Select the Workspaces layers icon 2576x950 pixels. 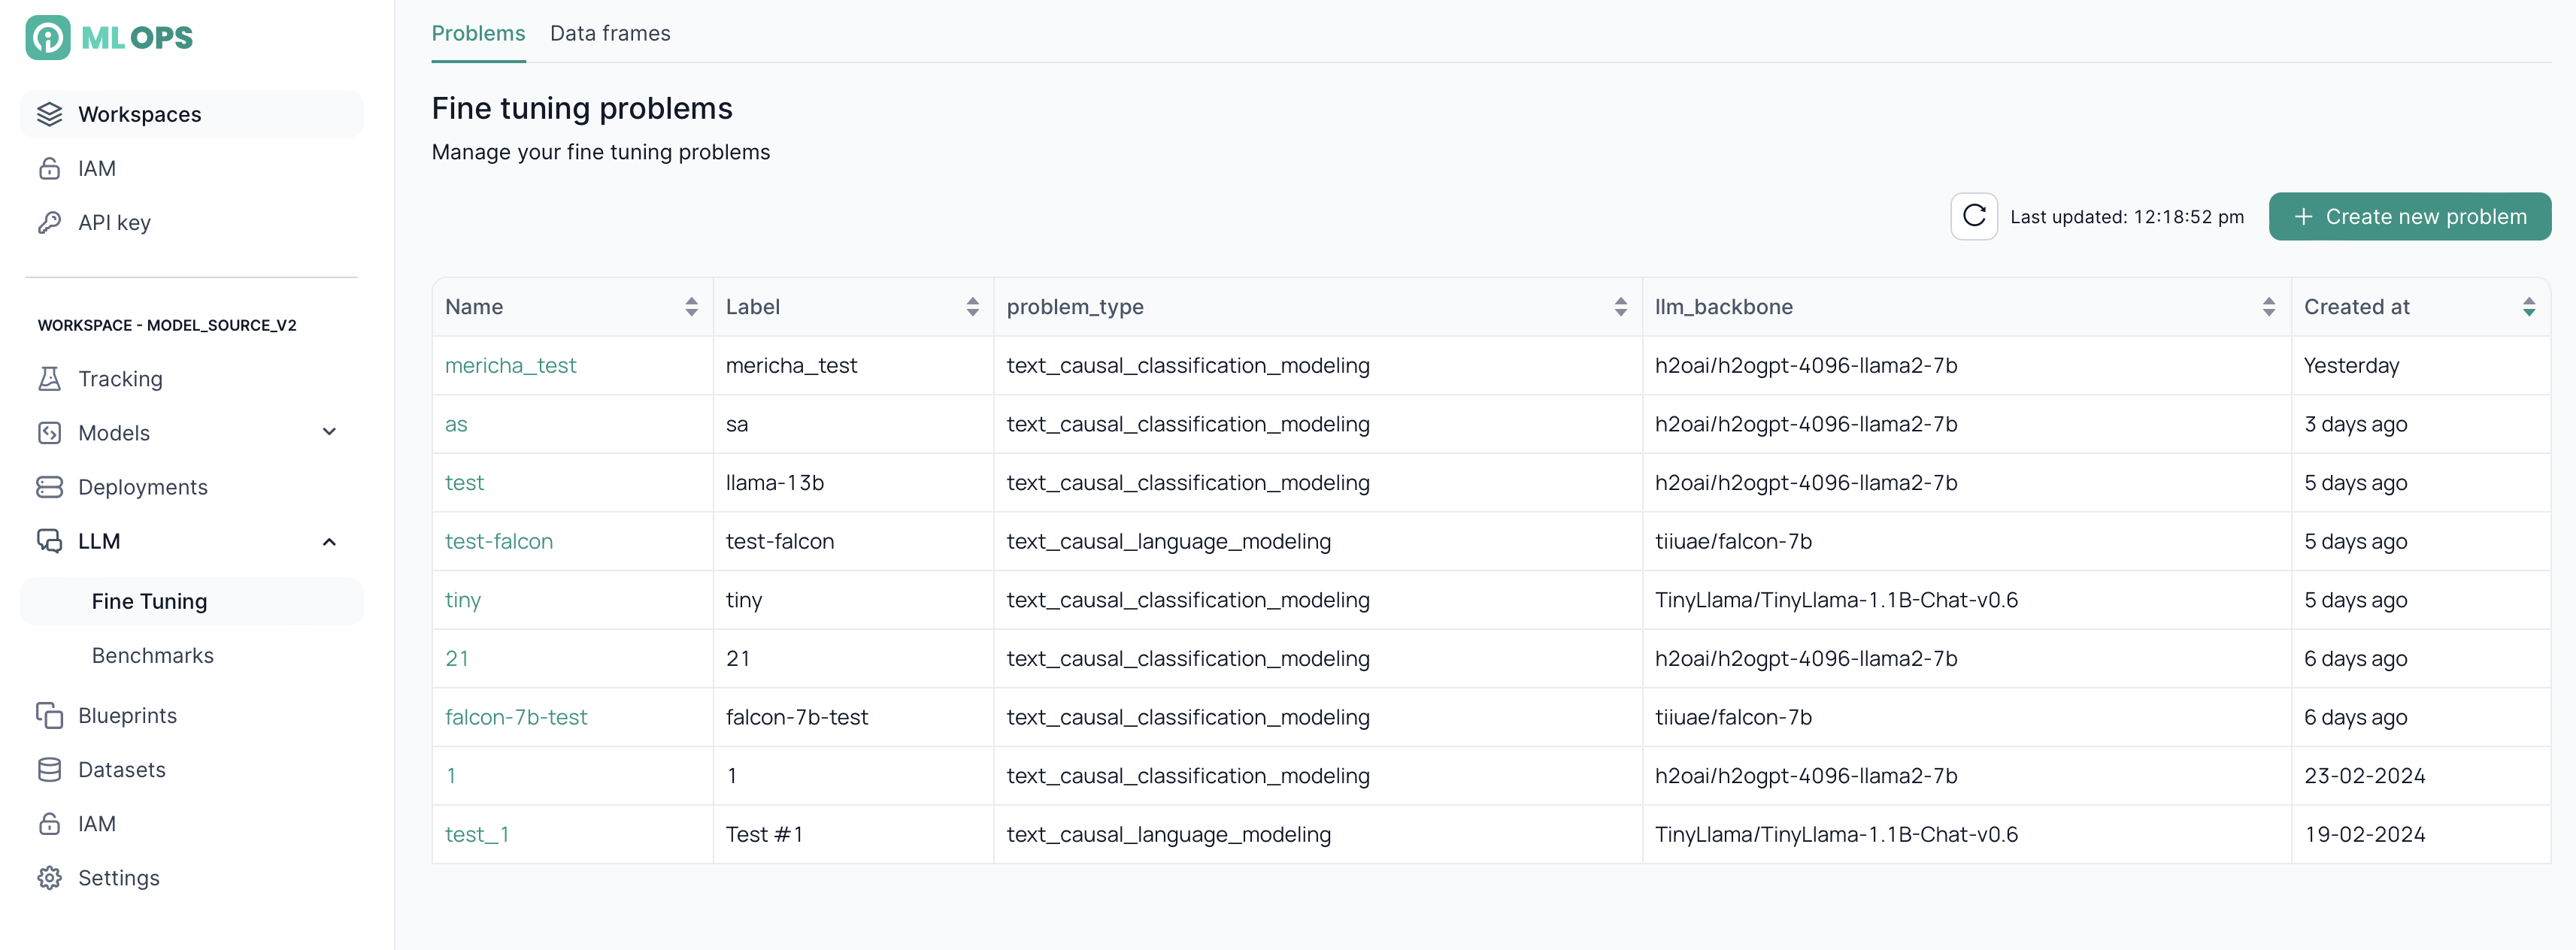[x=50, y=113]
